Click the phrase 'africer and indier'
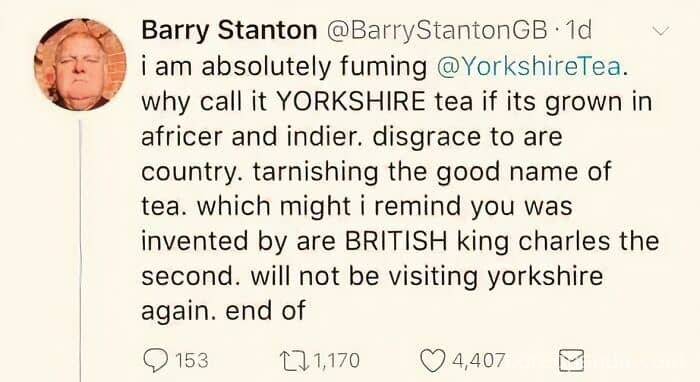Viewport: 700px width, 382px height. click(x=253, y=137)
